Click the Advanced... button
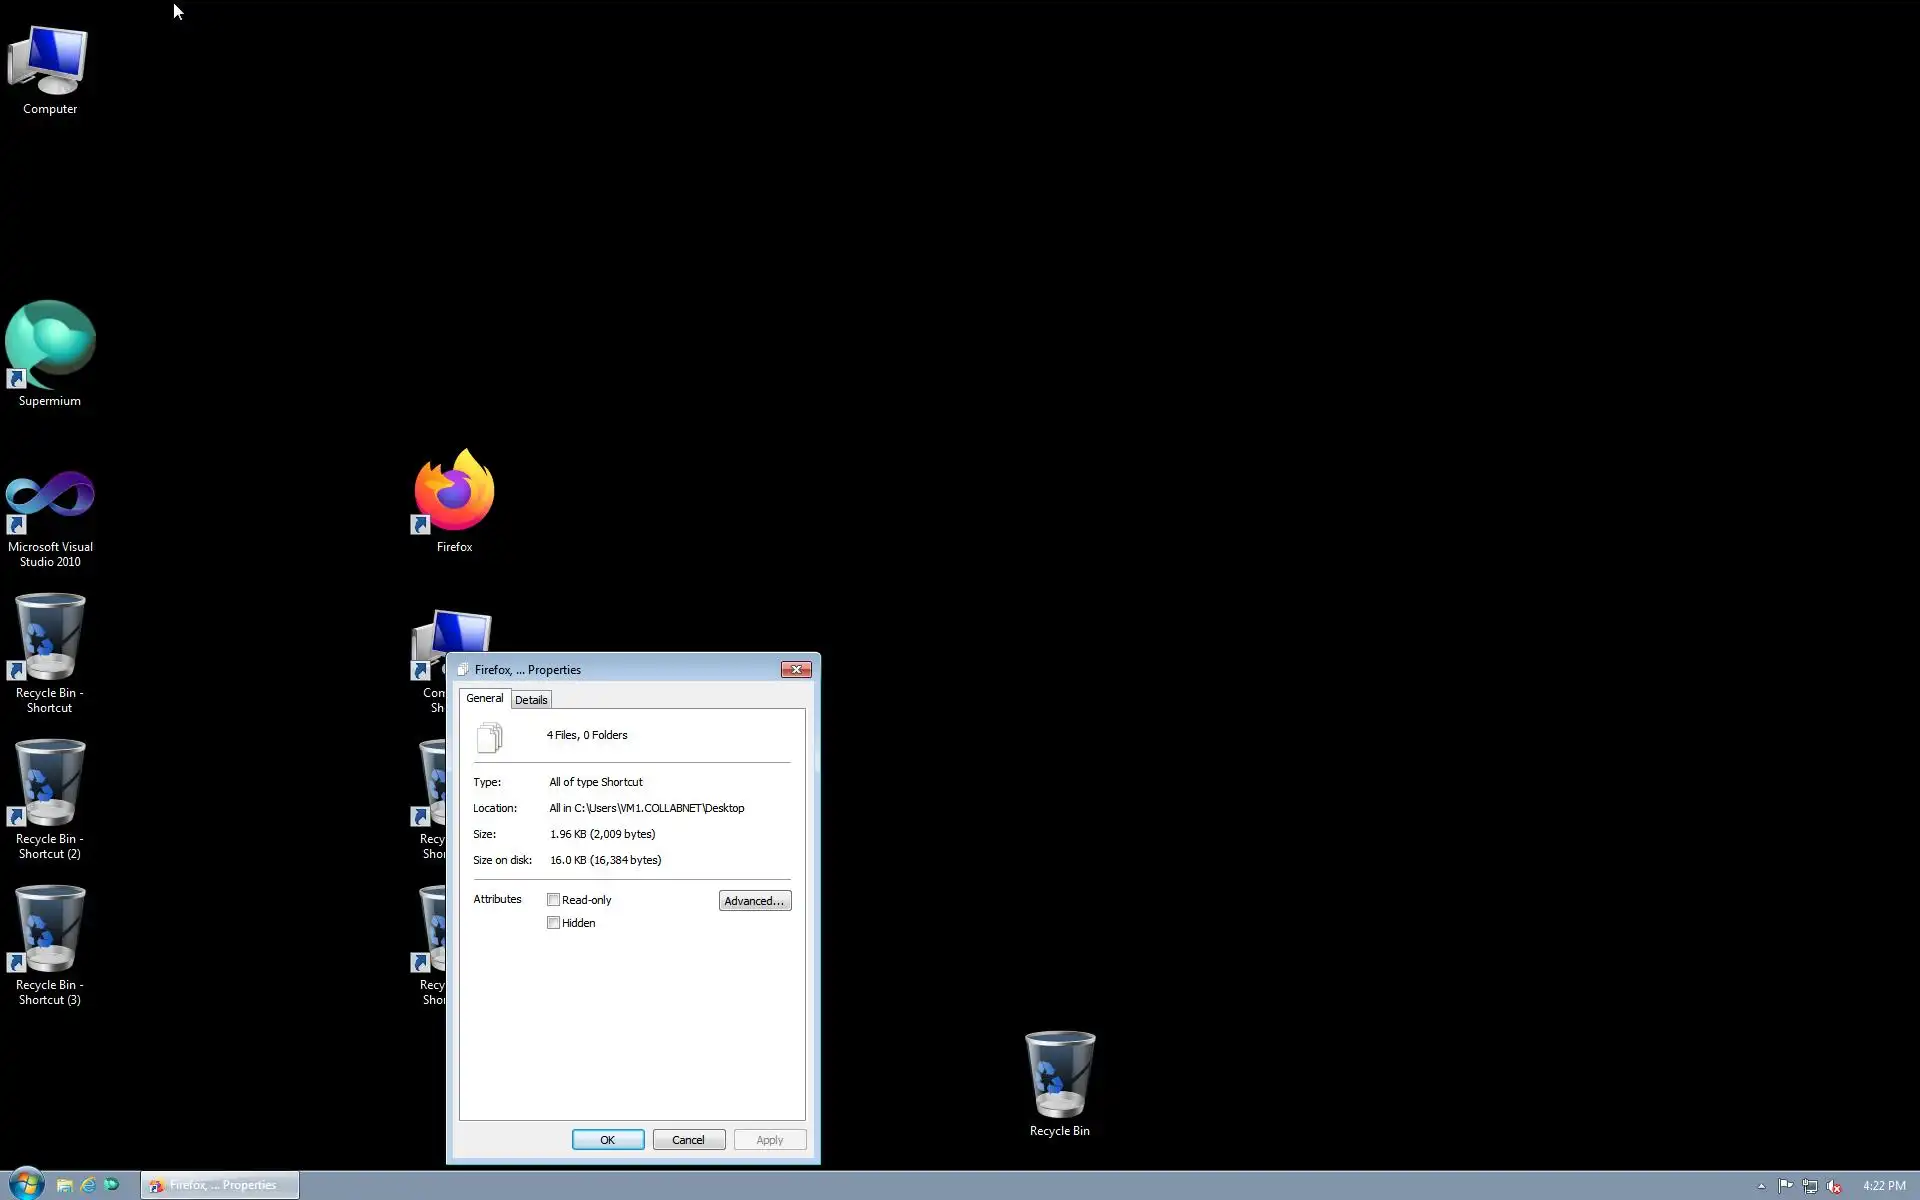This screenshot has height=1200, width=1920. click(x=754, y=901)
